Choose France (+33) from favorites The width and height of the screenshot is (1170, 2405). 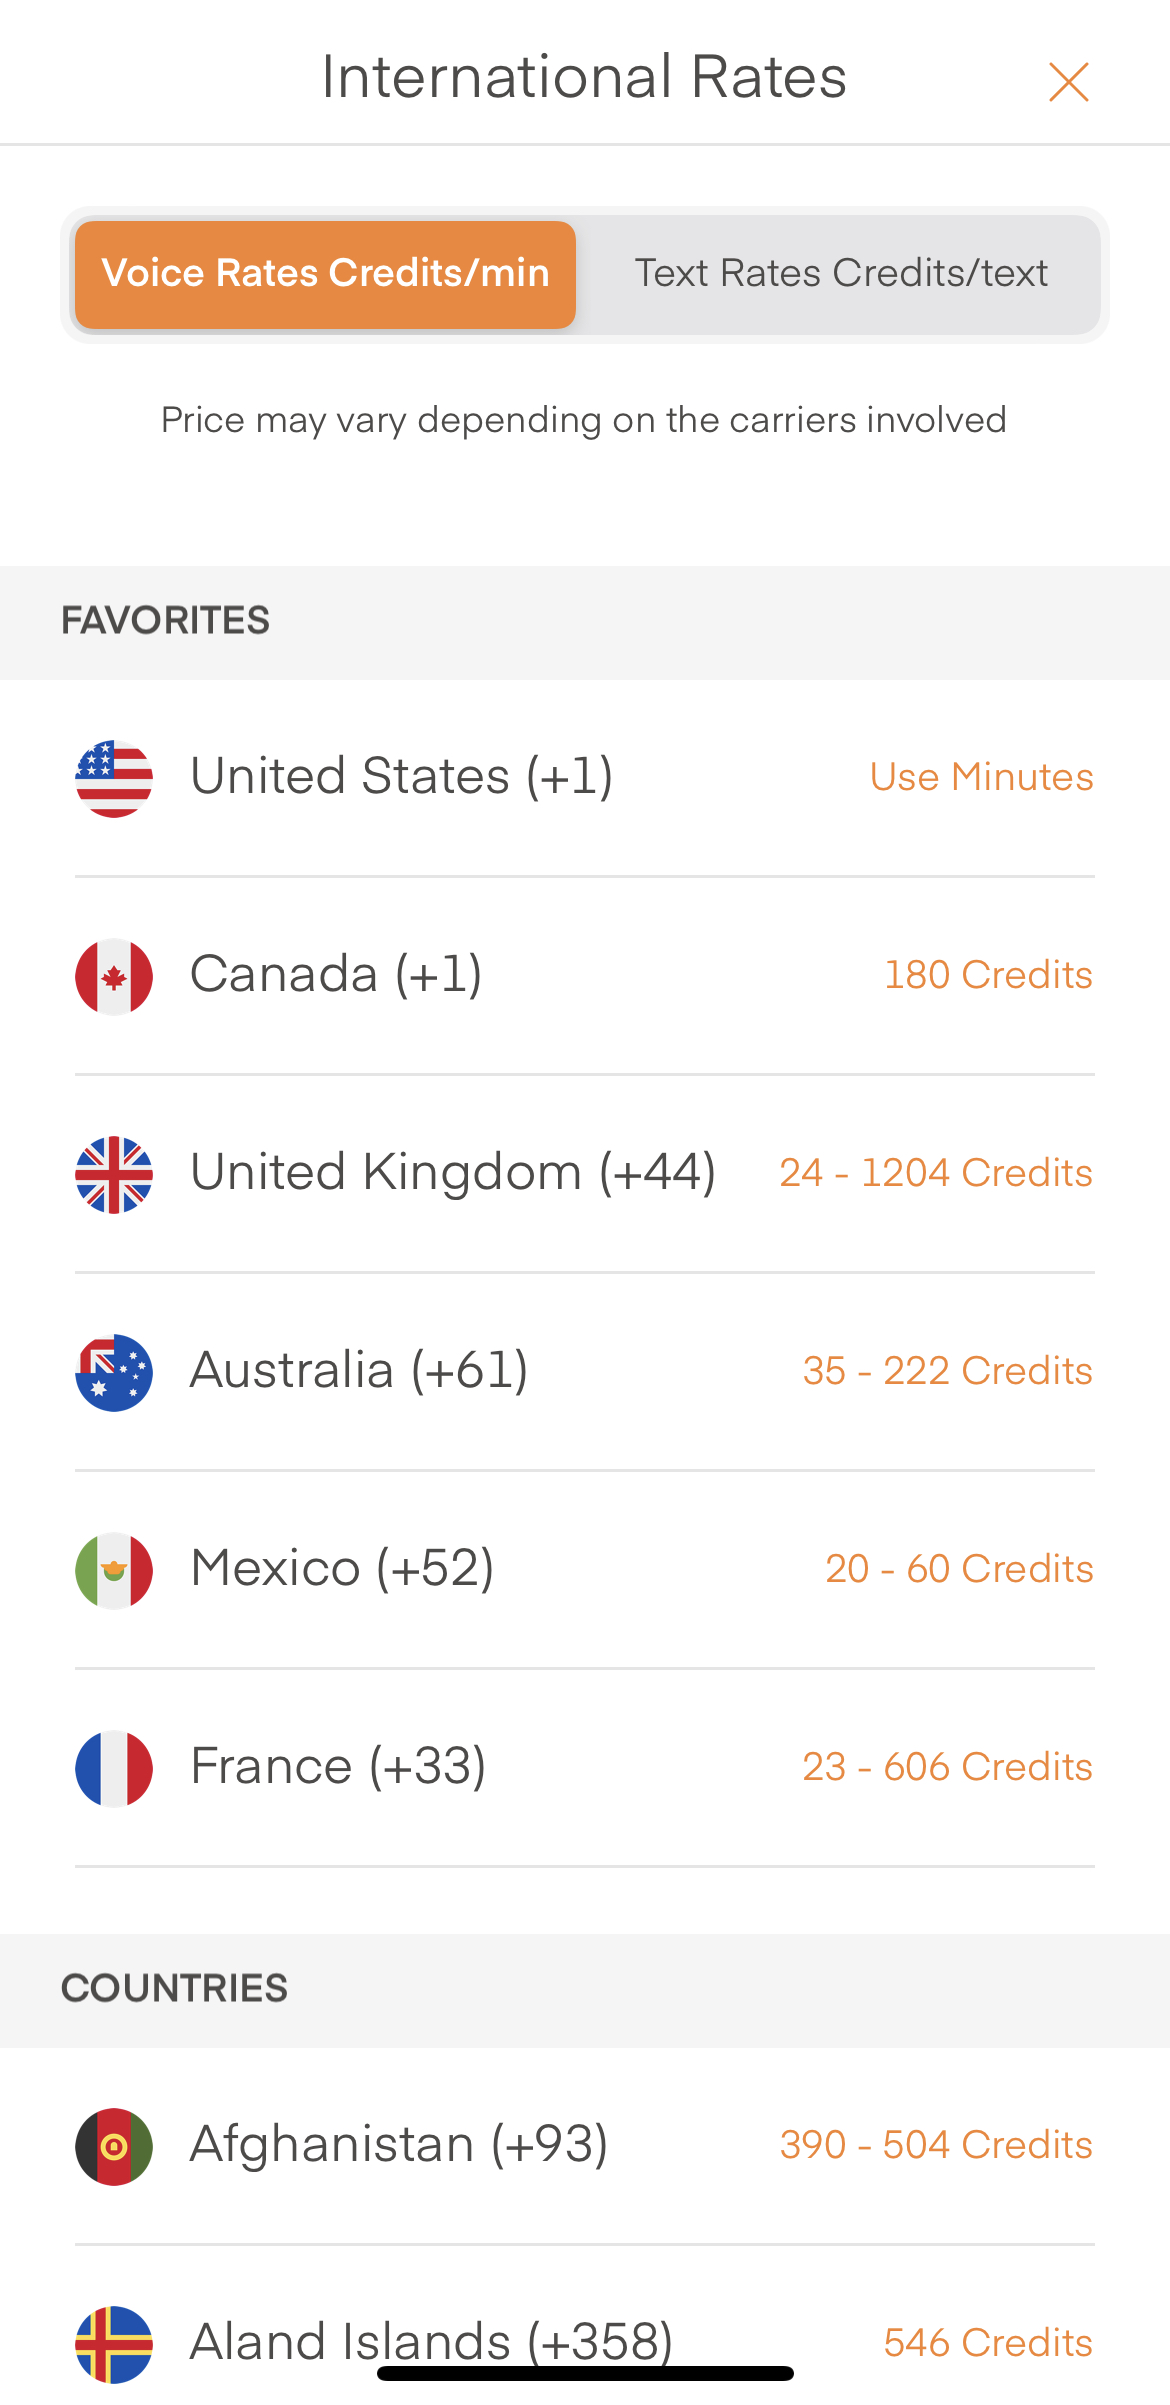point(338,1766)
